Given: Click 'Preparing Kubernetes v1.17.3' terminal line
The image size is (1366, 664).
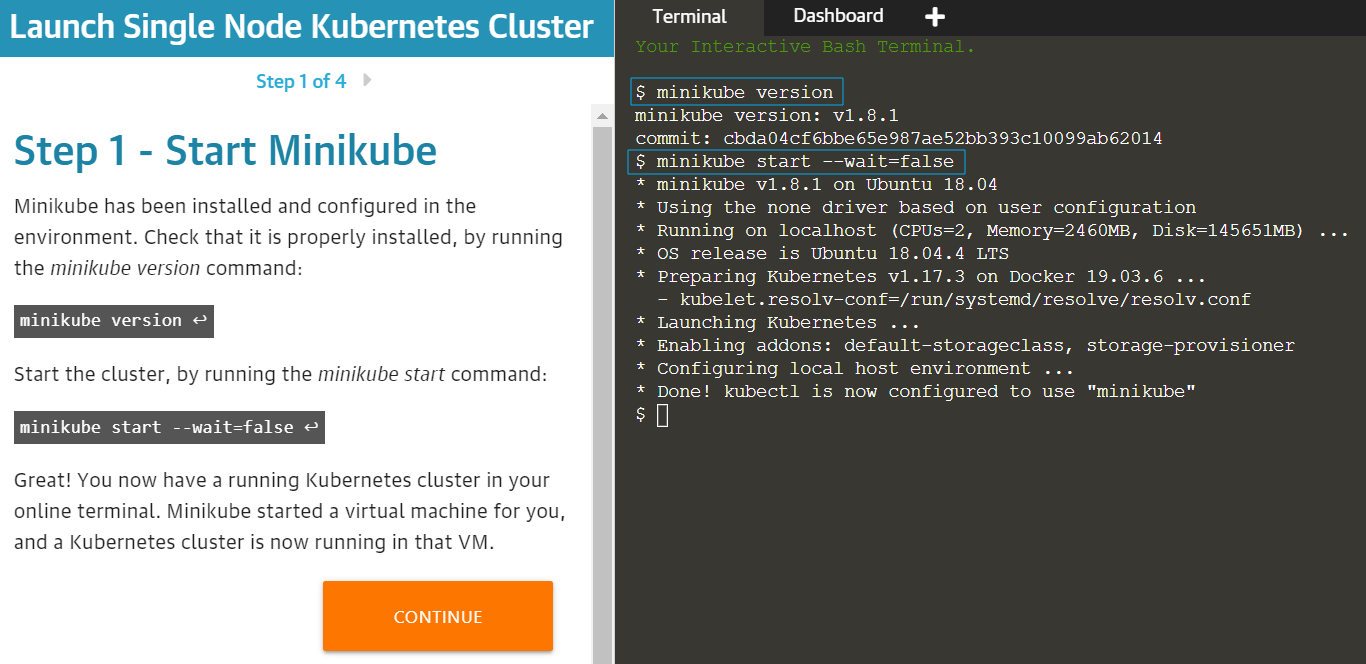Looking at the screenshot, I should pyautogui.click(x=921, y=276).
